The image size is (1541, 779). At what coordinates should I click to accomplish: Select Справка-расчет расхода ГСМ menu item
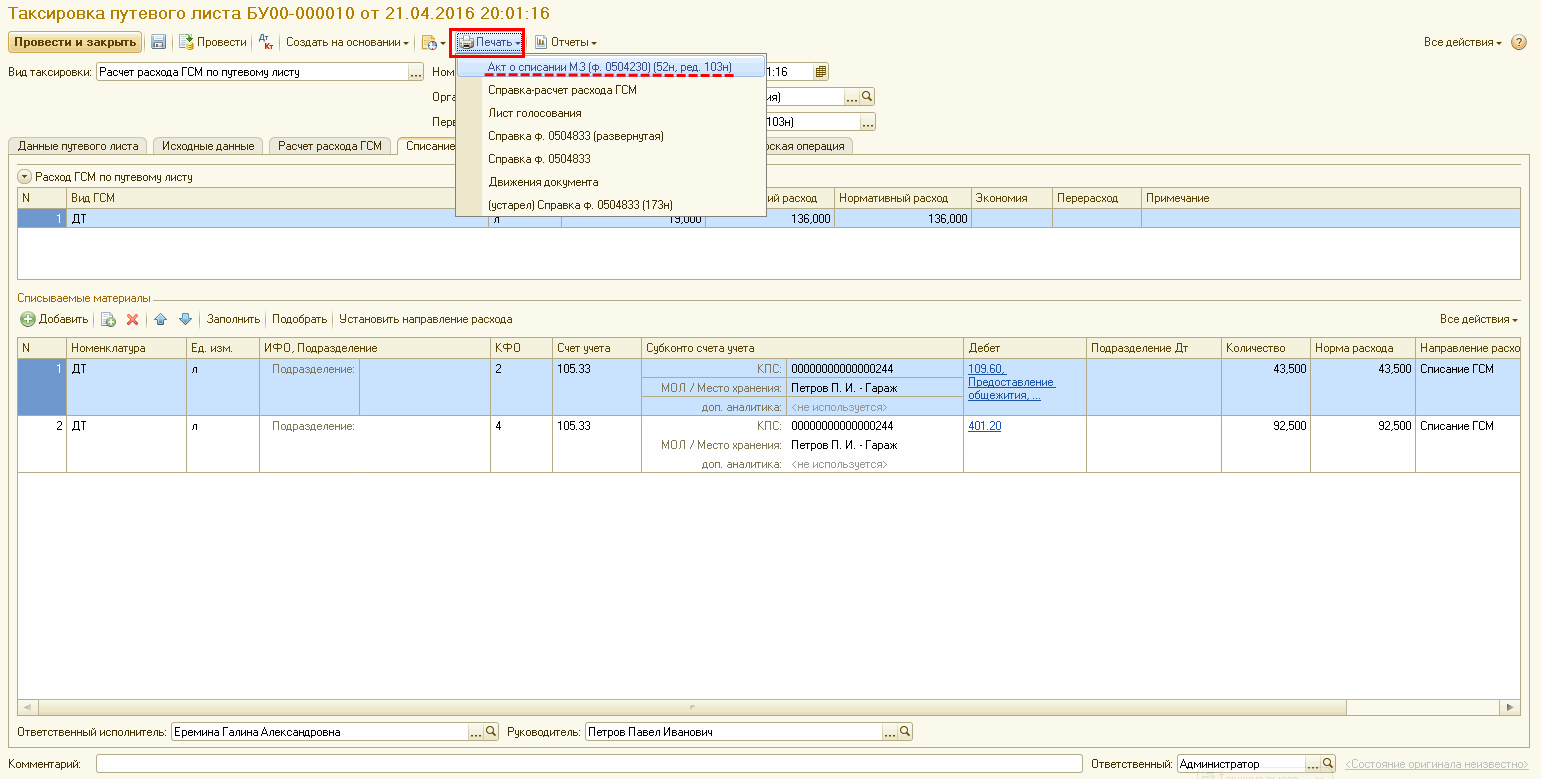[562, 90]
